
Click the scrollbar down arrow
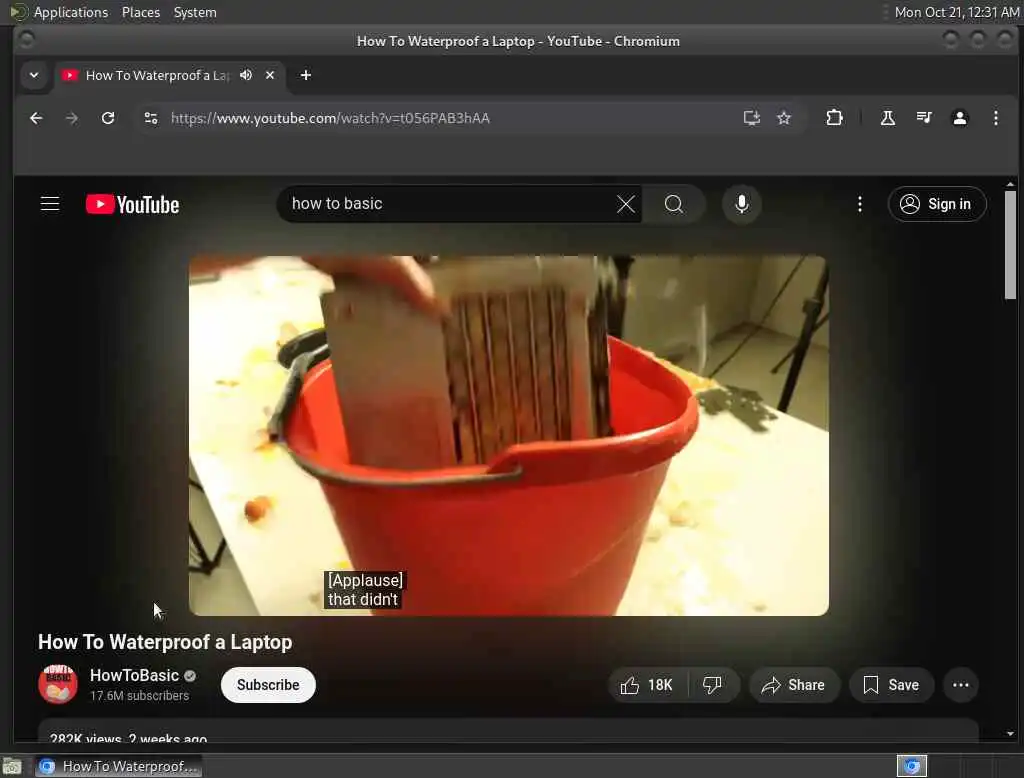1010,734
